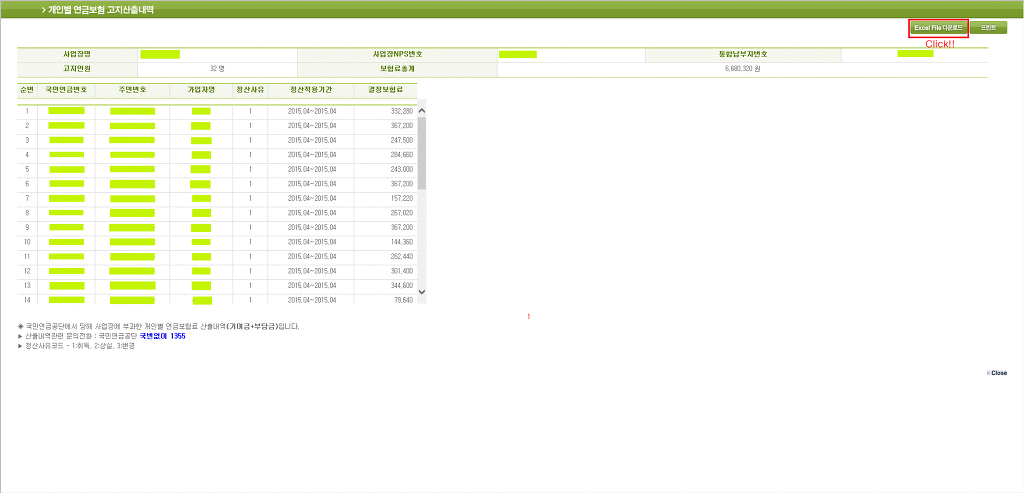Viewport: 1024px width, 493px height.
Task: Click the 프린트 button
Action: pos(988,28)
